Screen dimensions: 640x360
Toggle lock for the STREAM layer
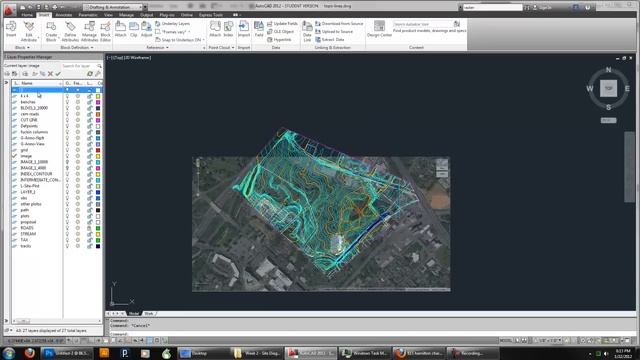pos(89,234)
